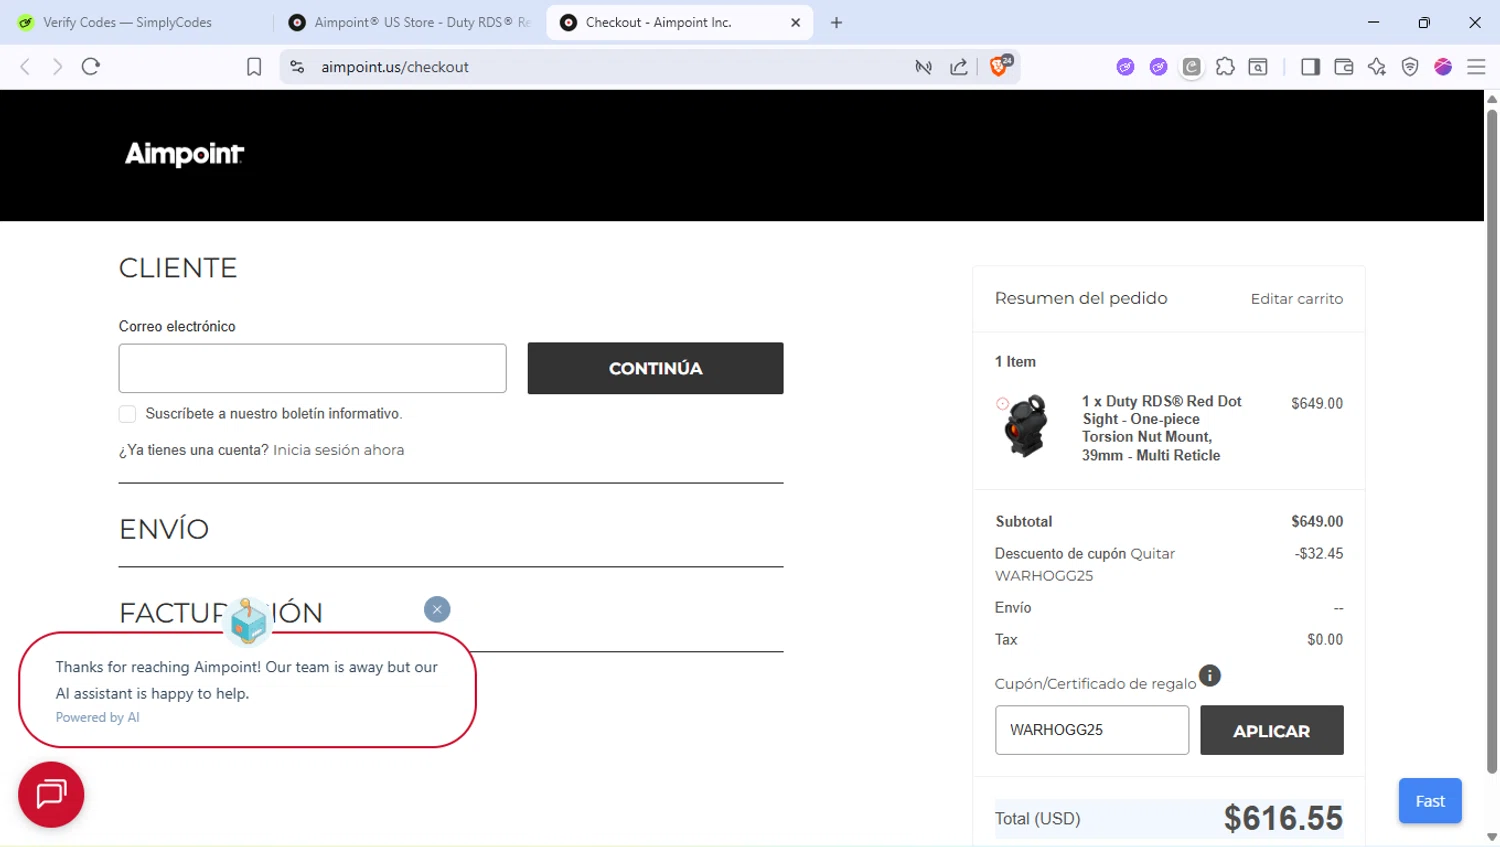Open Leo AI sparkle icon
This screenshot has height=847, width=1500.
[x=1377, y=67]
